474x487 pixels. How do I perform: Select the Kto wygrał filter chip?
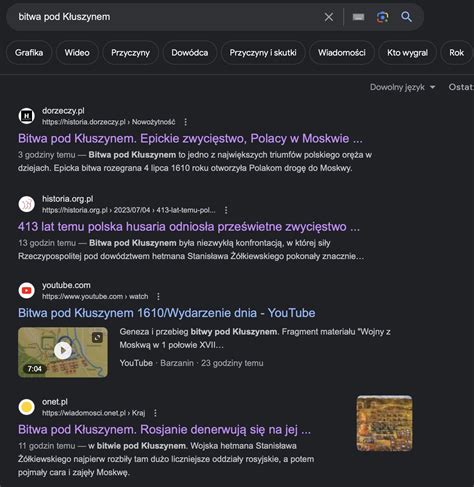pos(407,53)
